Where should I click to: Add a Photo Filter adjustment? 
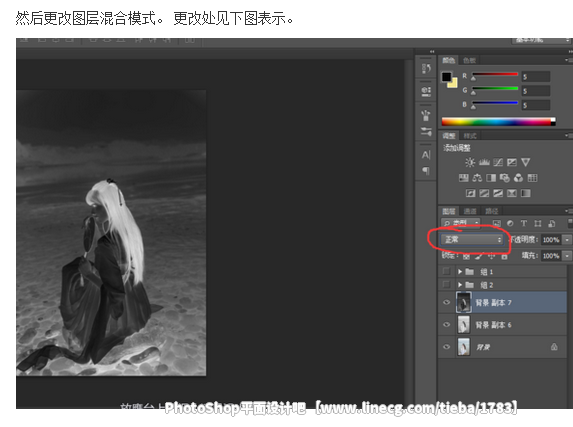click(505, 178)
